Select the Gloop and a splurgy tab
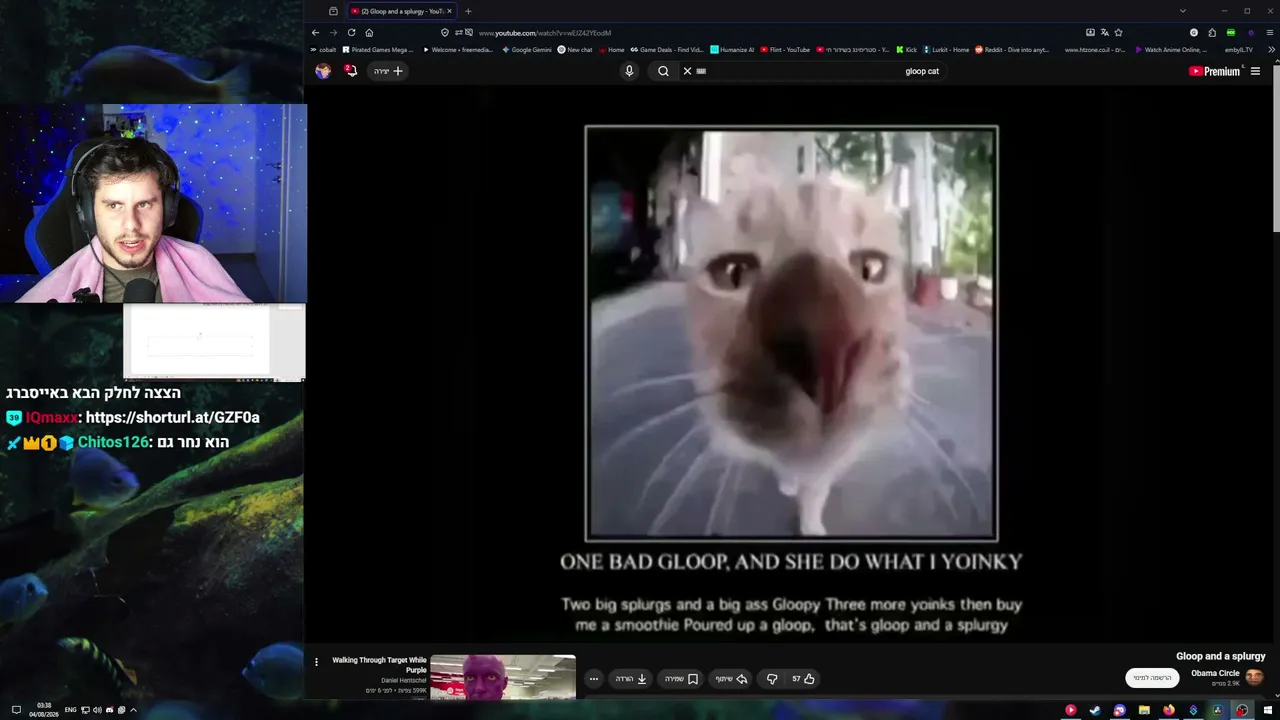1280x720 pixels. click(x=401, y=11)
